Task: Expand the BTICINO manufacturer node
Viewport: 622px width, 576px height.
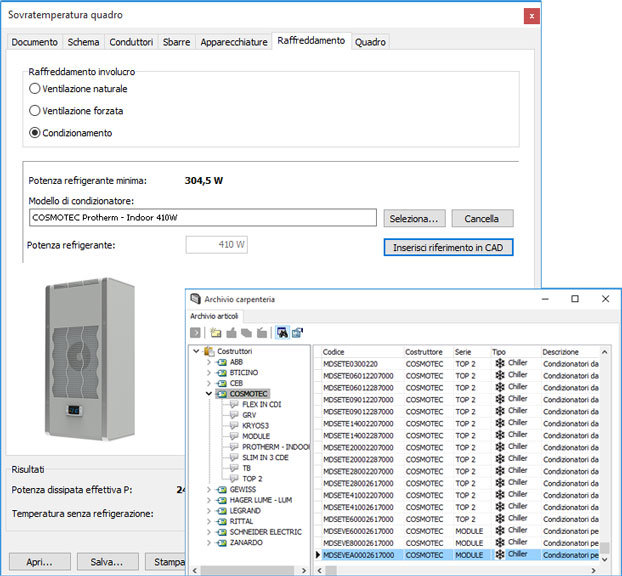Action: [x=209, y=372]
